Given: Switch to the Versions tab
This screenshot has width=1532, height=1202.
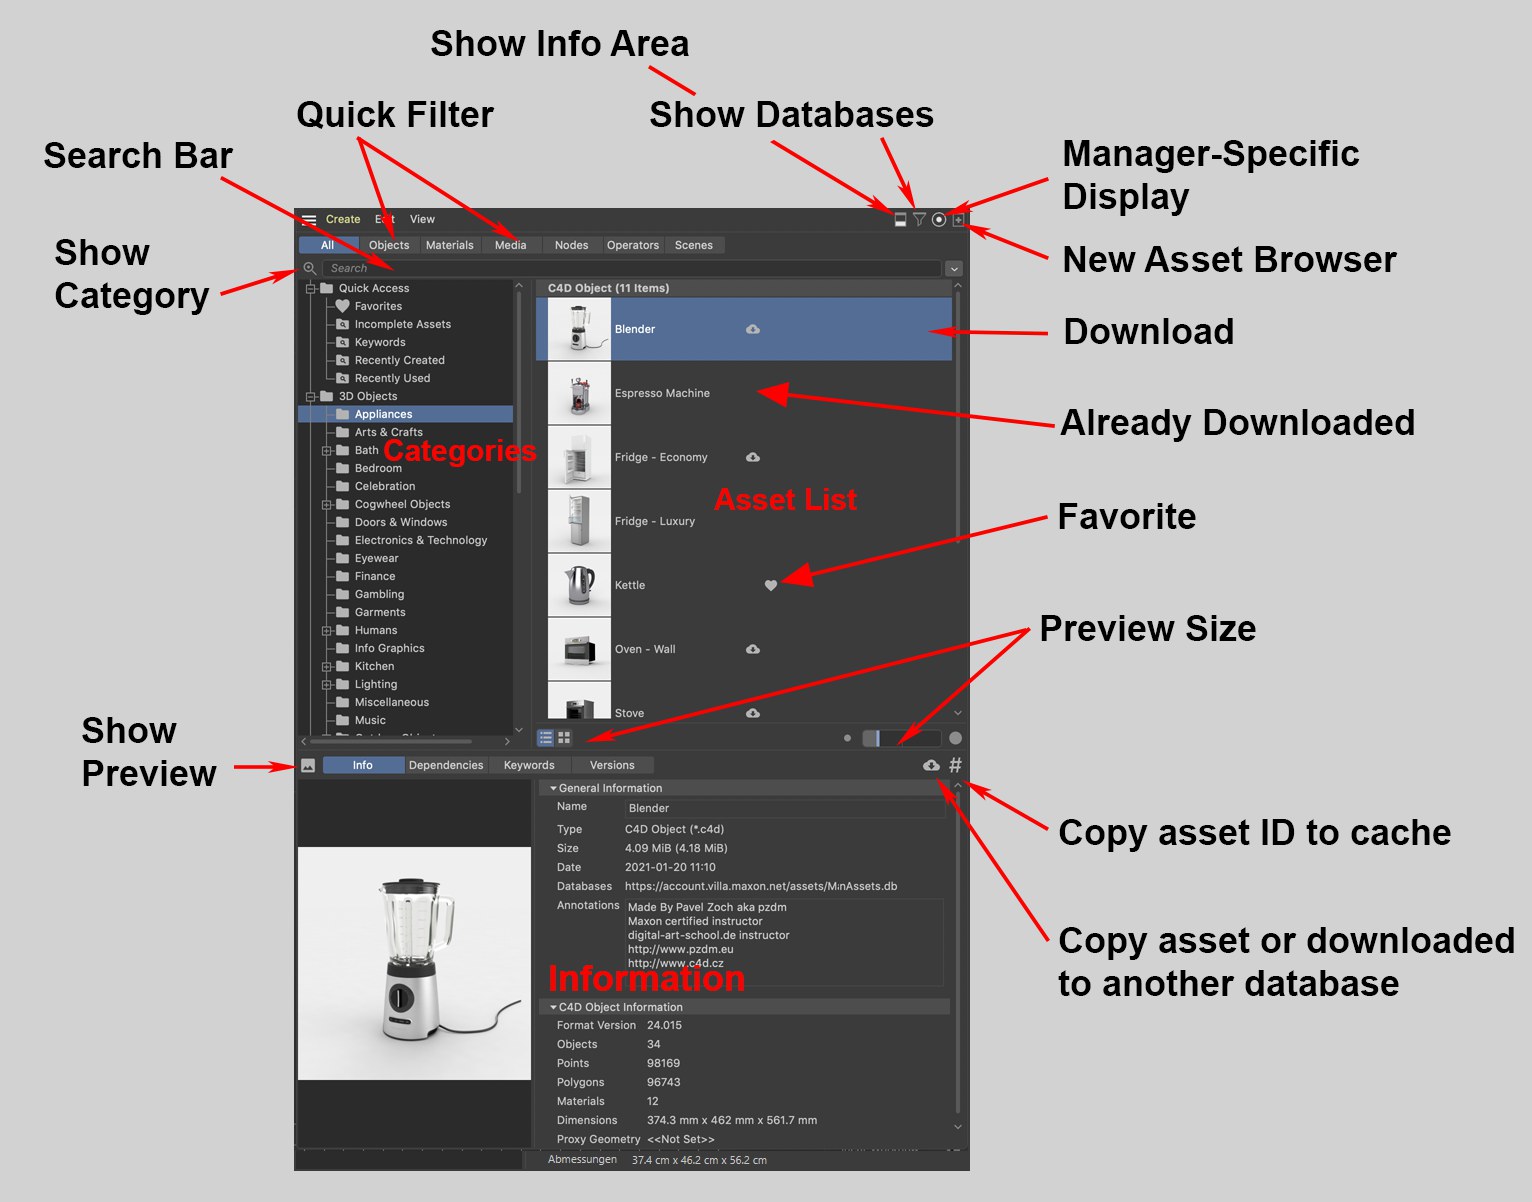Looking at the screenshot, I should tap(612, 765).
